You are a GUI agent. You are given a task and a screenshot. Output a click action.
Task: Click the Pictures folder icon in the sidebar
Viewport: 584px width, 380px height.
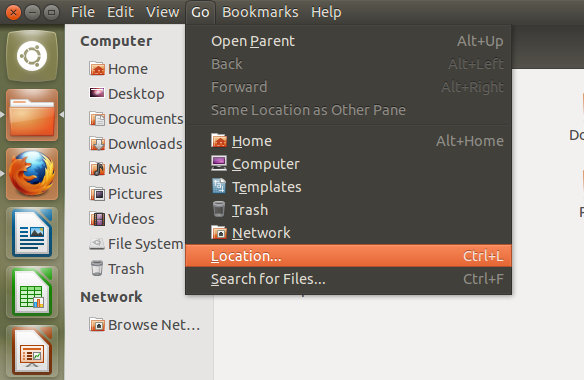click(x=97, y=194)
